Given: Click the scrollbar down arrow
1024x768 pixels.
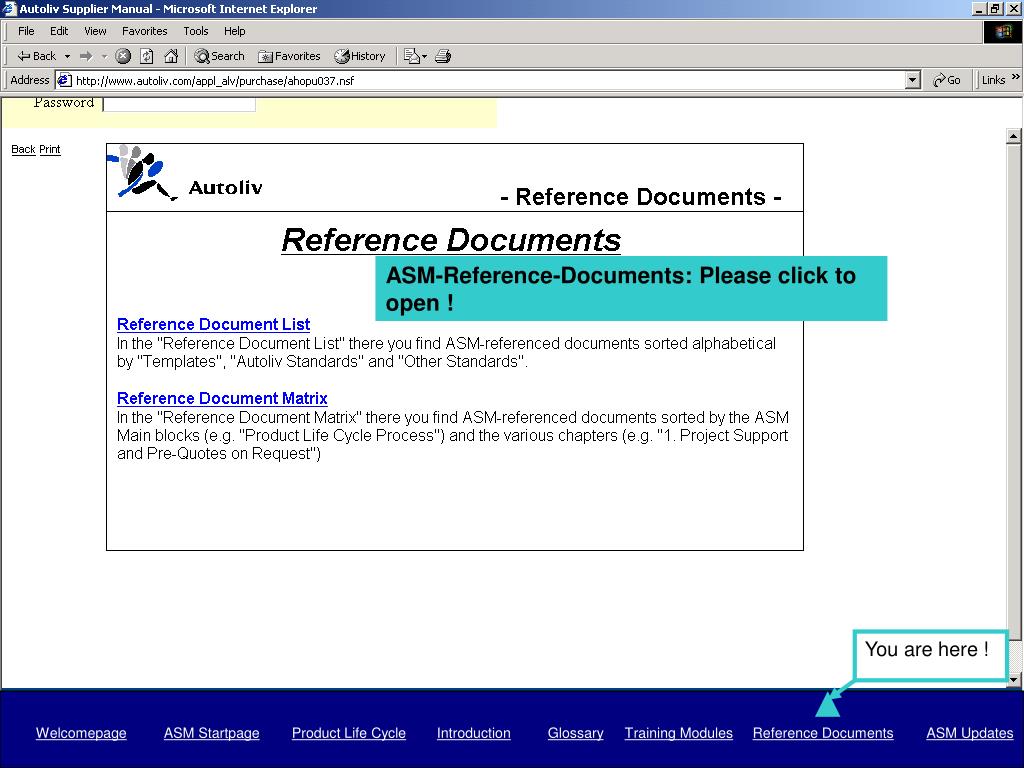Looking at the screenshot, I should coord(1014,680).
